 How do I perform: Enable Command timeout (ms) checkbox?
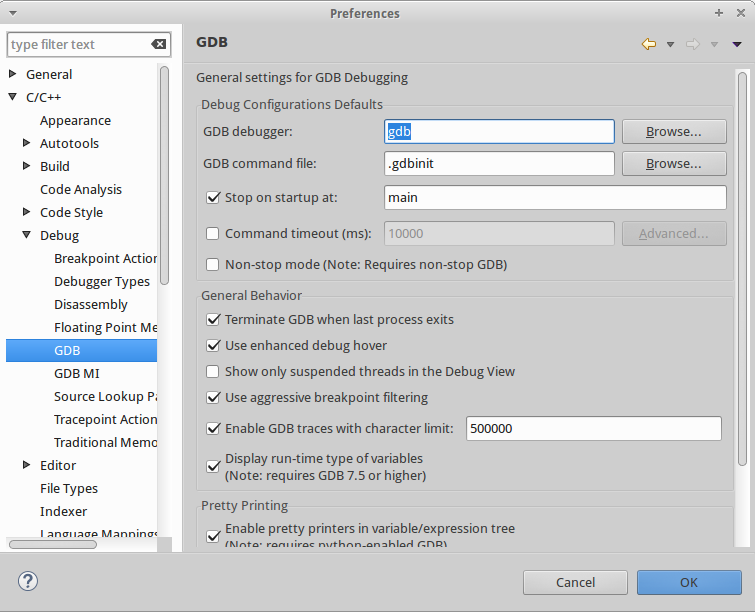pos(212,234)
